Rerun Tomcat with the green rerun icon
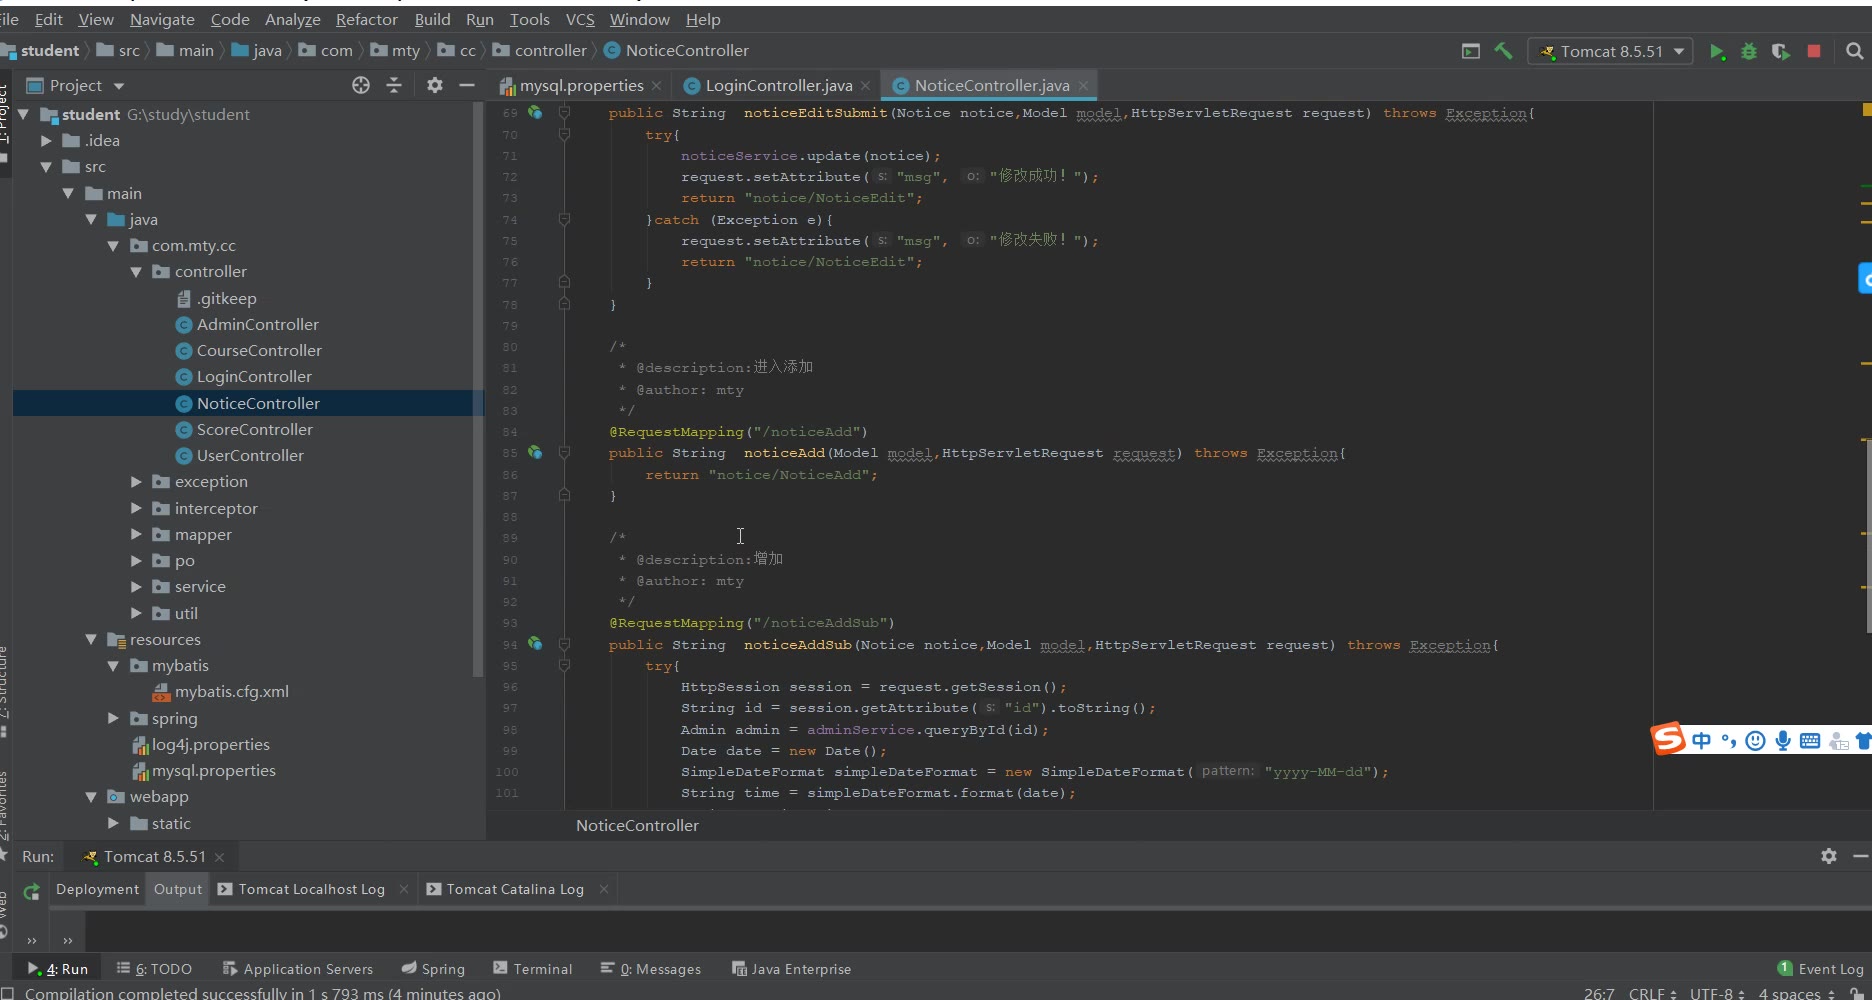The width and height of the screenshot is (1872, 1000). tap(32, 891)
